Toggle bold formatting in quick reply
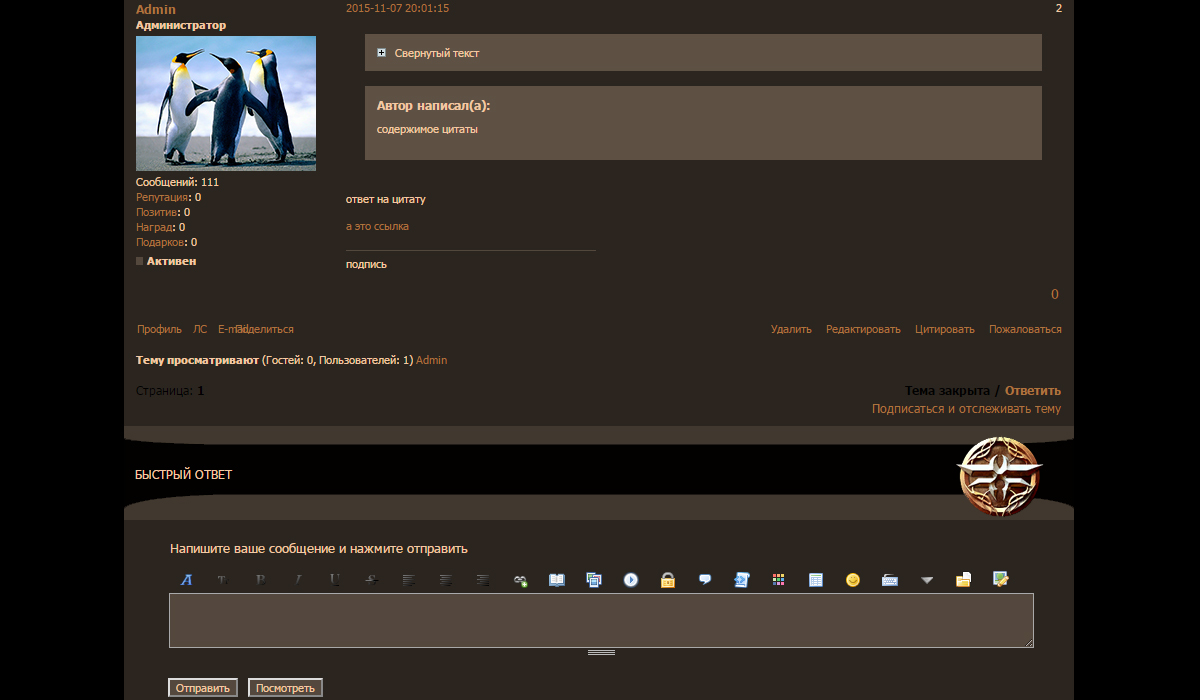1200x700 pixels. [x=260, y=580]
